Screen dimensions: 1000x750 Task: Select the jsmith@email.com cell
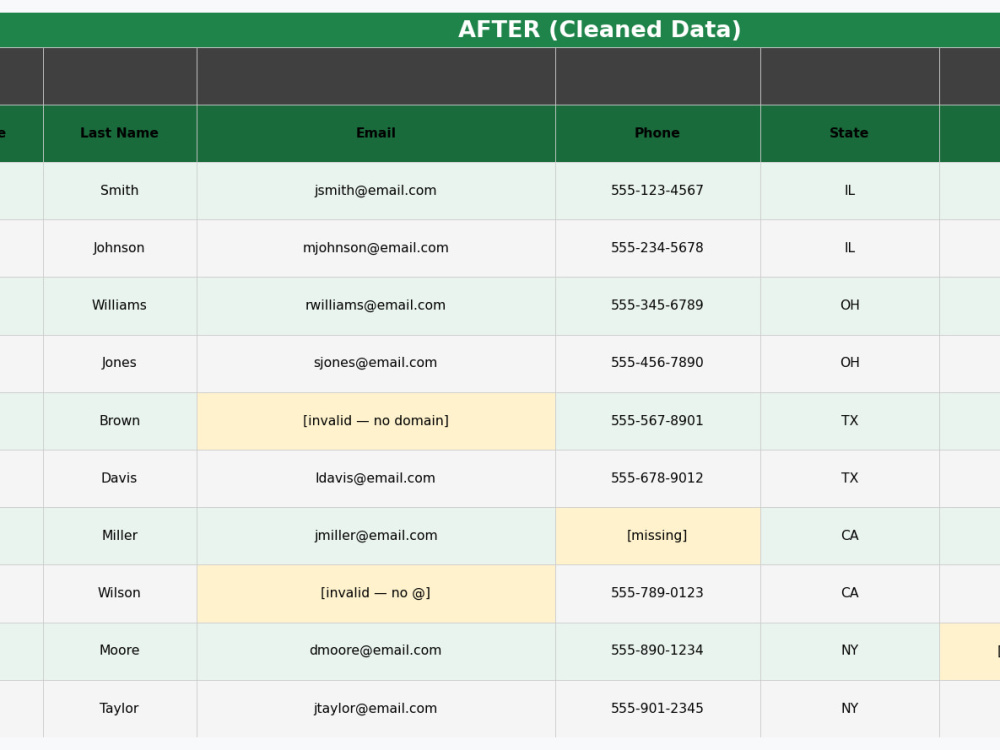(376, 191)
